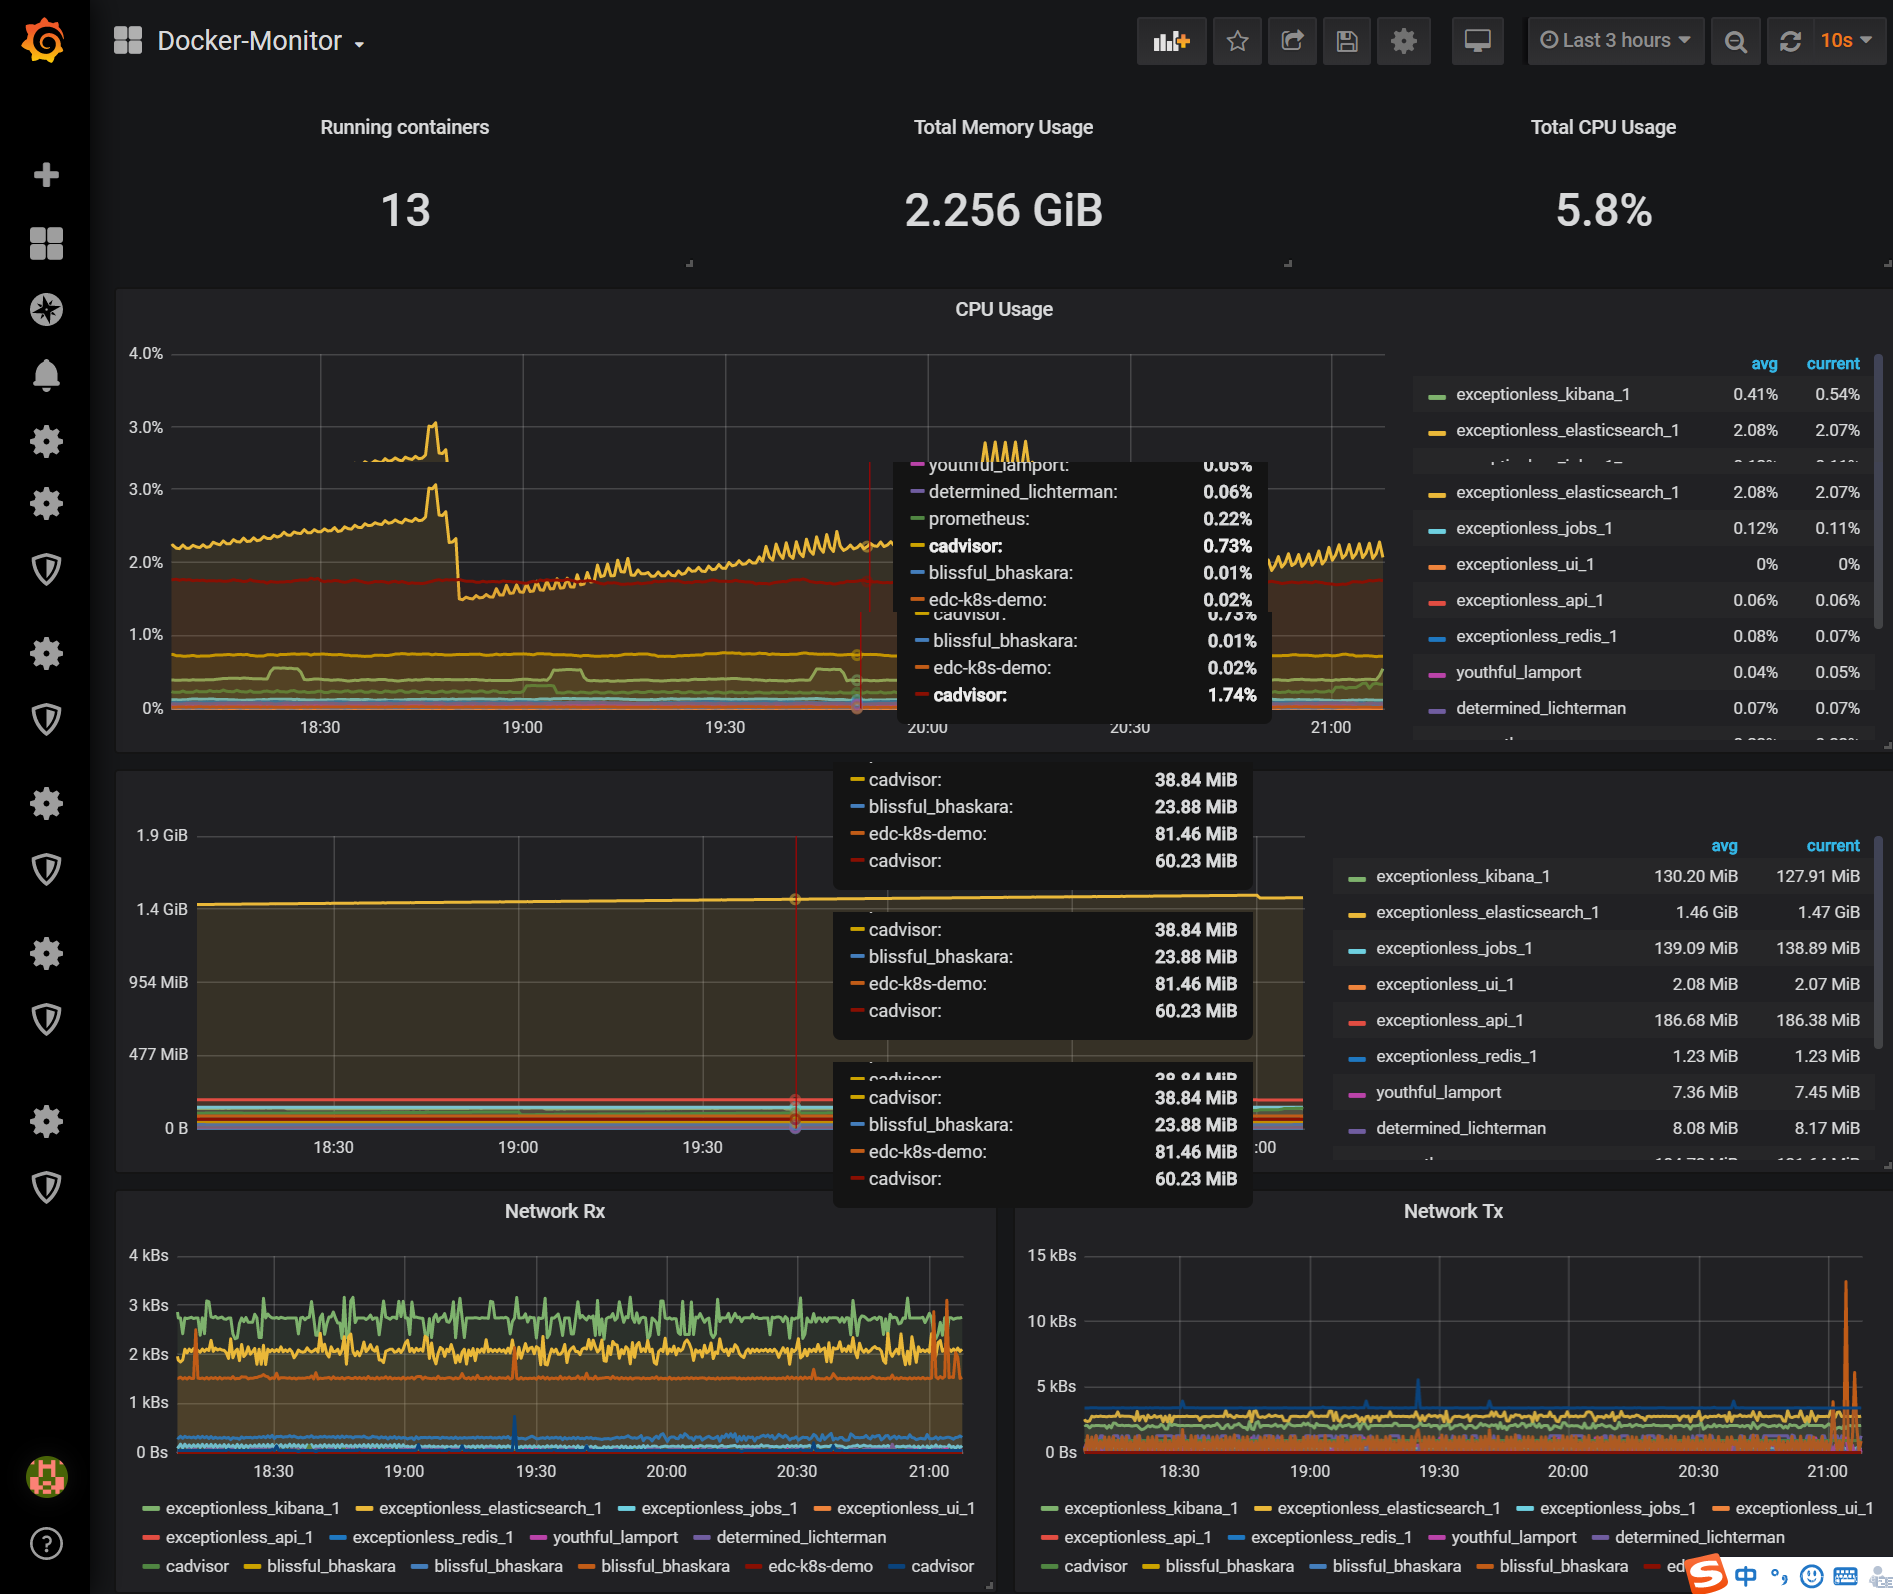
Task: Sort CPU Usage legend by avg column
Action: (1764, 364)
